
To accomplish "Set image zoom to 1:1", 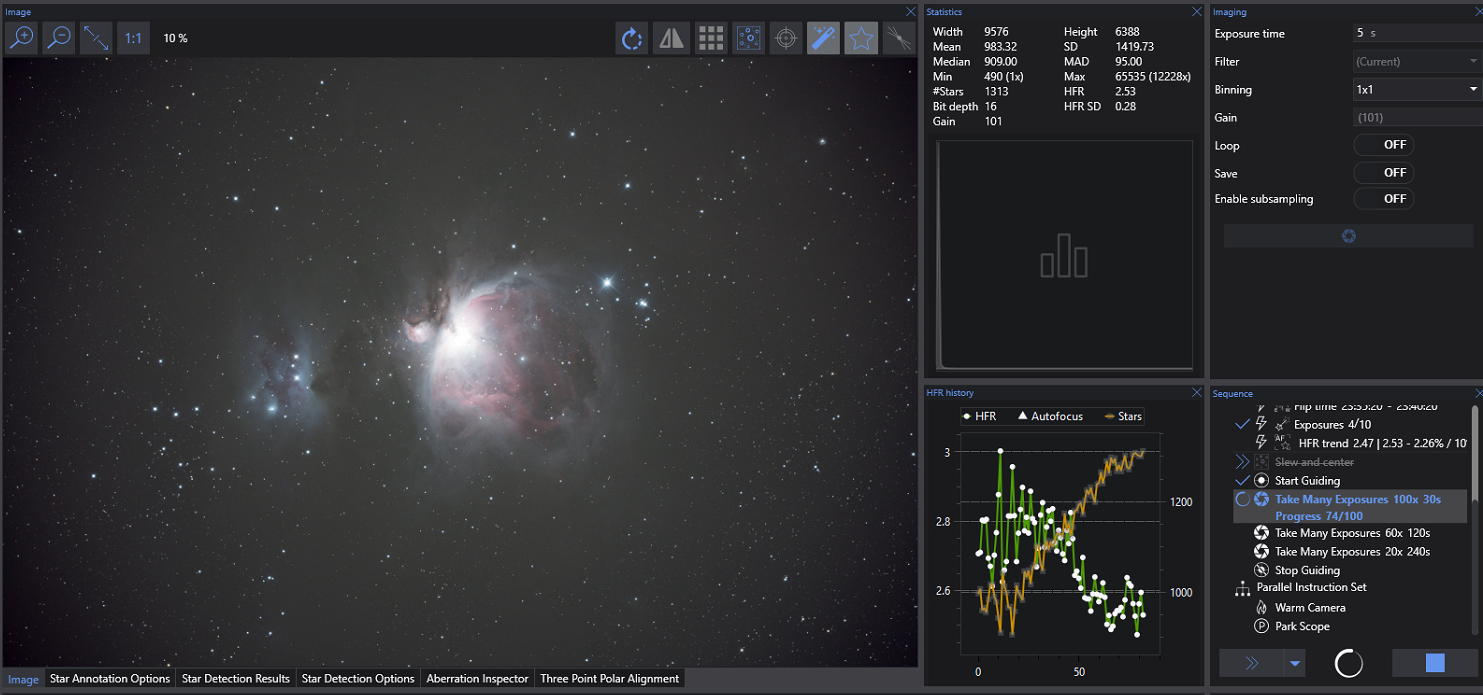I will (132, 38).
